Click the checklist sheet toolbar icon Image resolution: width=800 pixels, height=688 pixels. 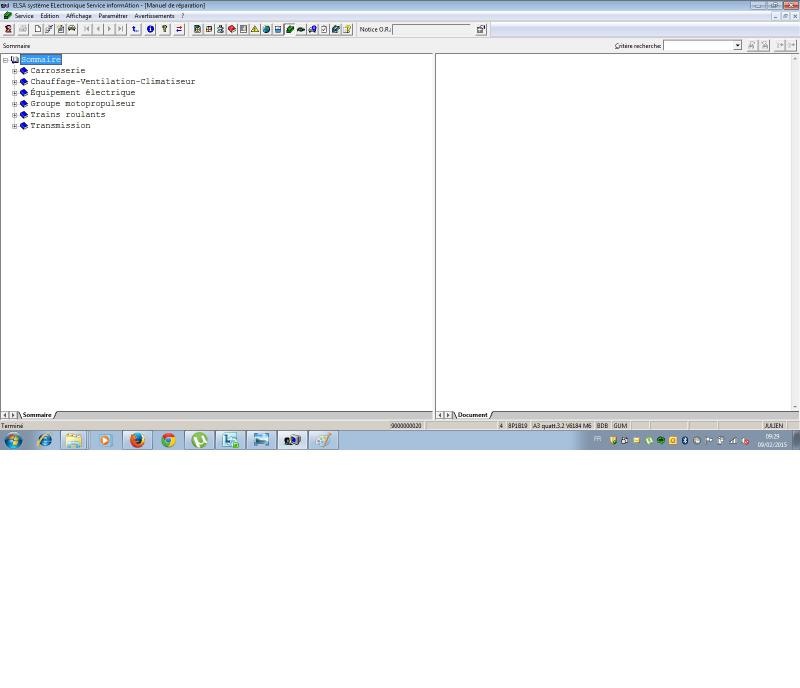[x=324, y=29]
